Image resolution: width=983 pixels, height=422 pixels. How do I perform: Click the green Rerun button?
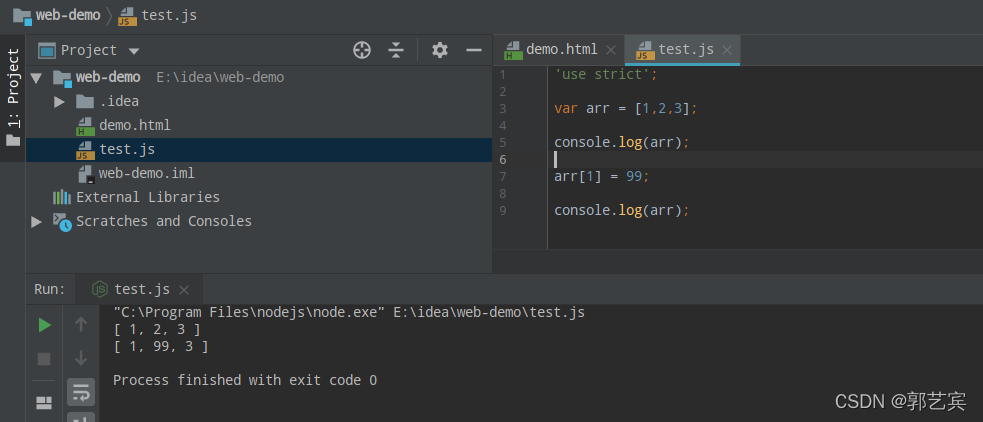coord(44,325)
